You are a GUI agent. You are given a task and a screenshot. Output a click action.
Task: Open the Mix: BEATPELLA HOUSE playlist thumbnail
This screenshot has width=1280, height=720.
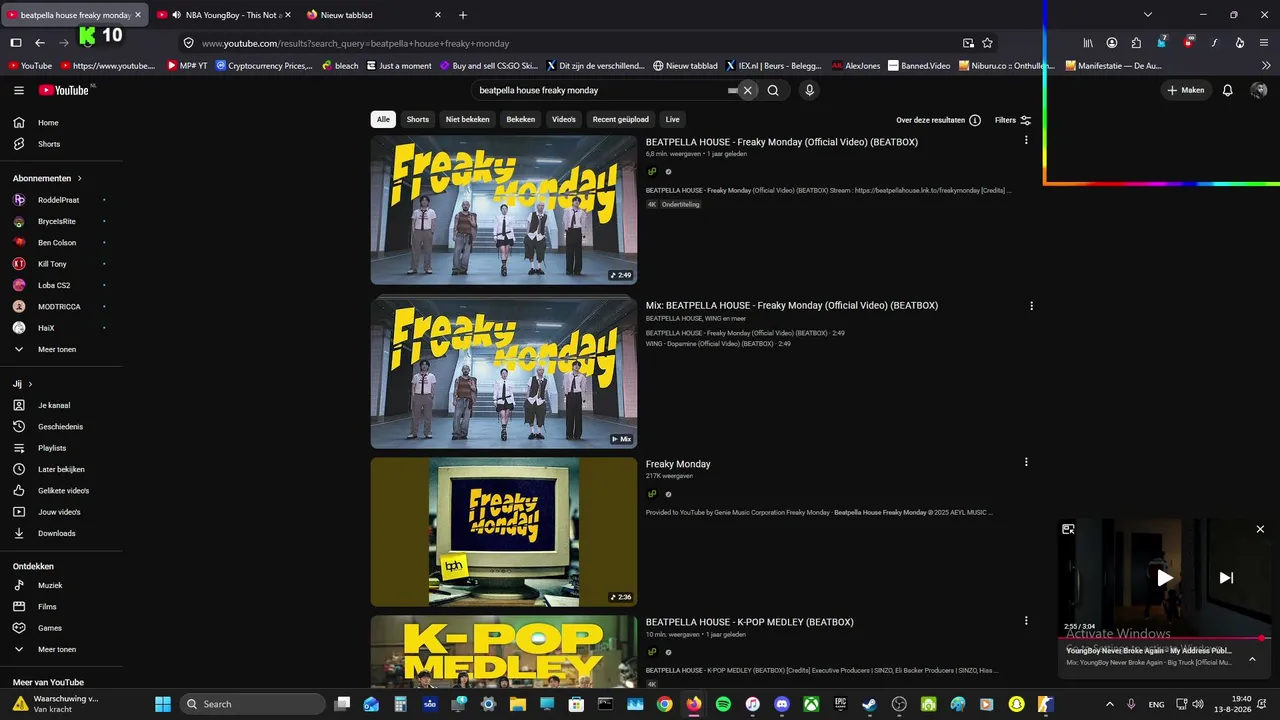[x=504, y=372]
